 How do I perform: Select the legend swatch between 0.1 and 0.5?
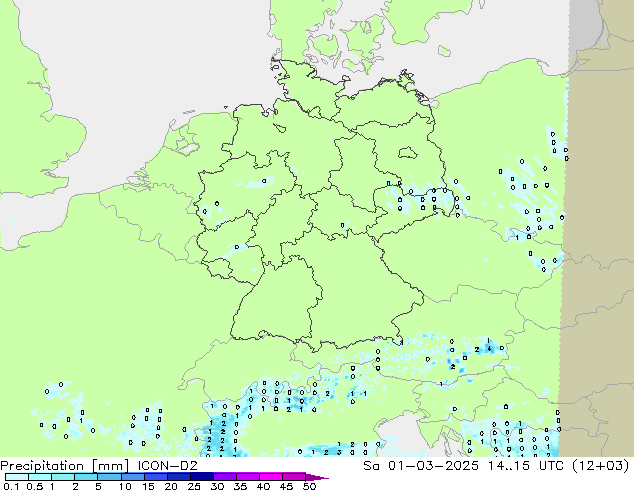(x=17, y=477)
